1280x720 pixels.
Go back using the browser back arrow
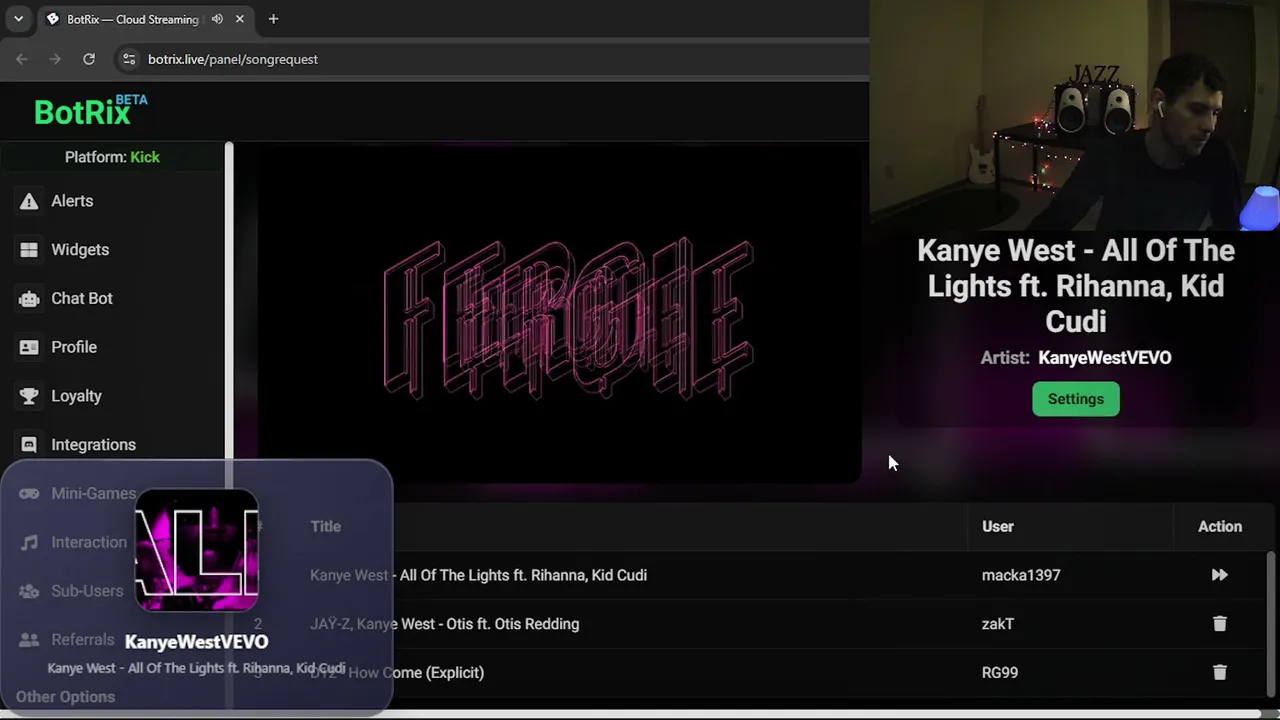(x=22, y=59)
